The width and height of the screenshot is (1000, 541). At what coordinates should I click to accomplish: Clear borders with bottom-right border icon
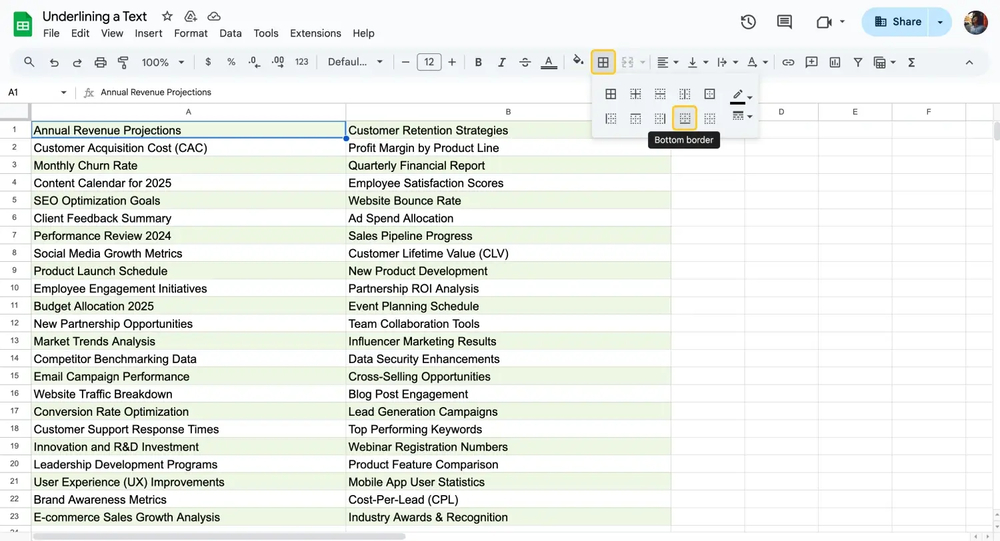click(709, 118)
